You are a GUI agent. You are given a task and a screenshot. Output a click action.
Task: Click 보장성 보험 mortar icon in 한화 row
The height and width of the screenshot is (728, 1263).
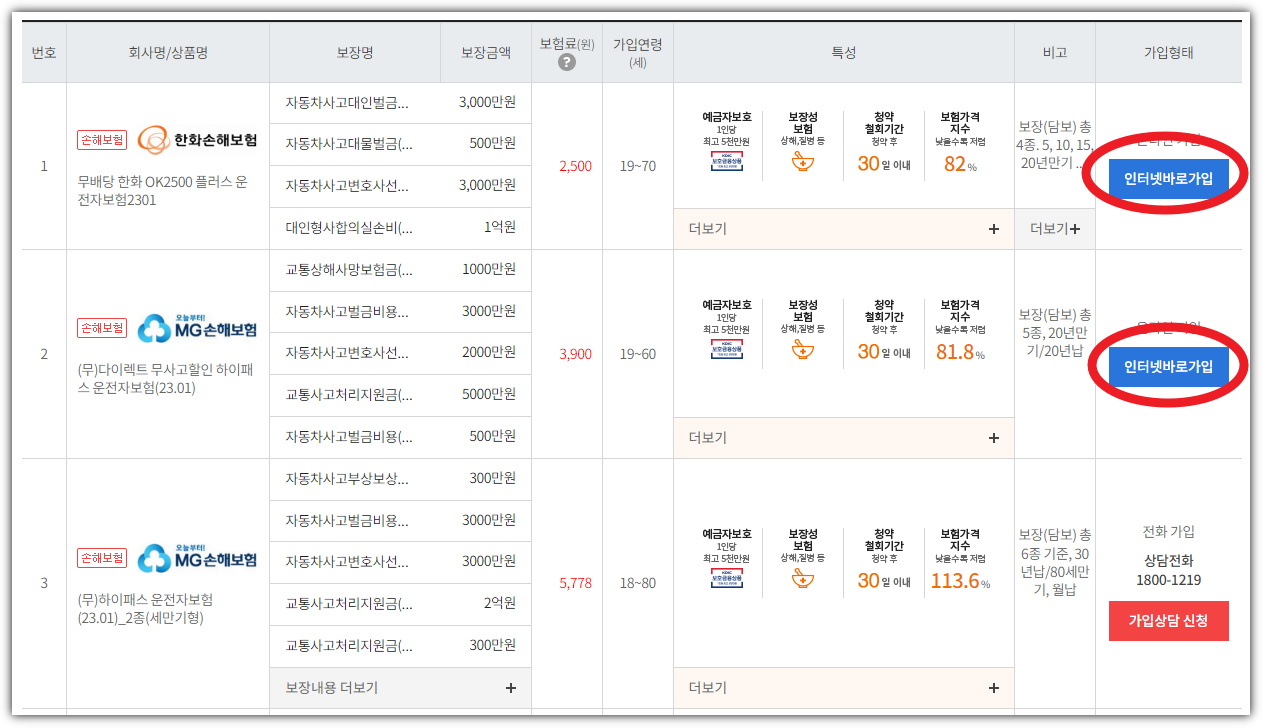[x=802, y=162]
